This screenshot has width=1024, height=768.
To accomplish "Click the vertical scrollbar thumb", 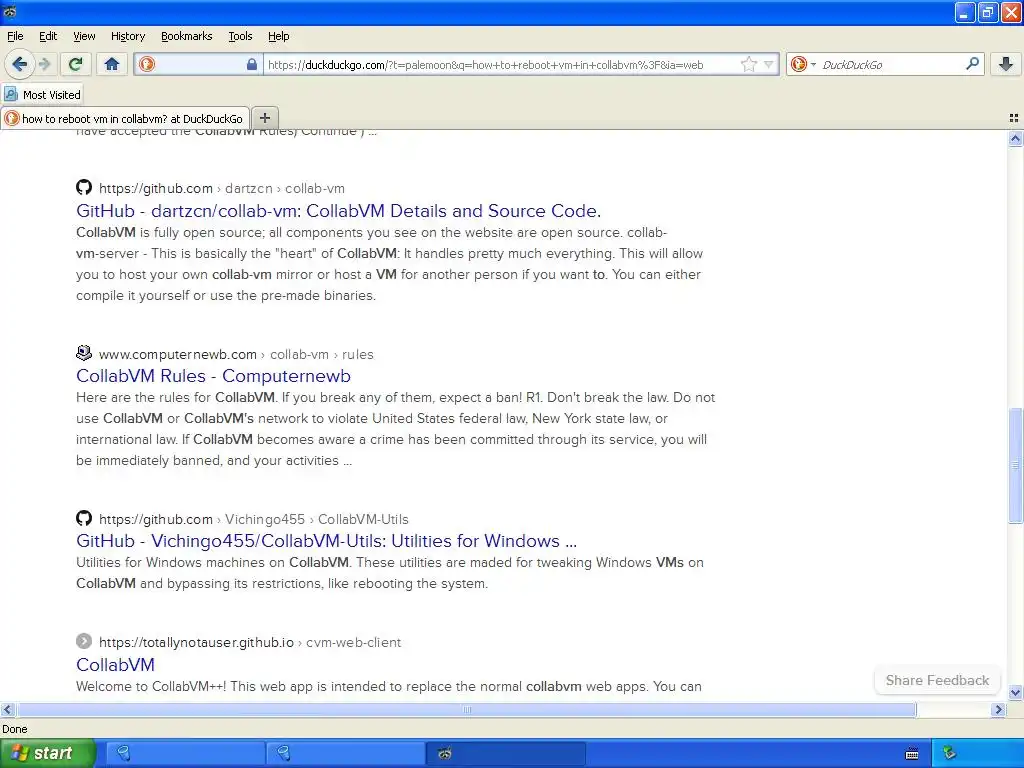I will (1015, 465).
